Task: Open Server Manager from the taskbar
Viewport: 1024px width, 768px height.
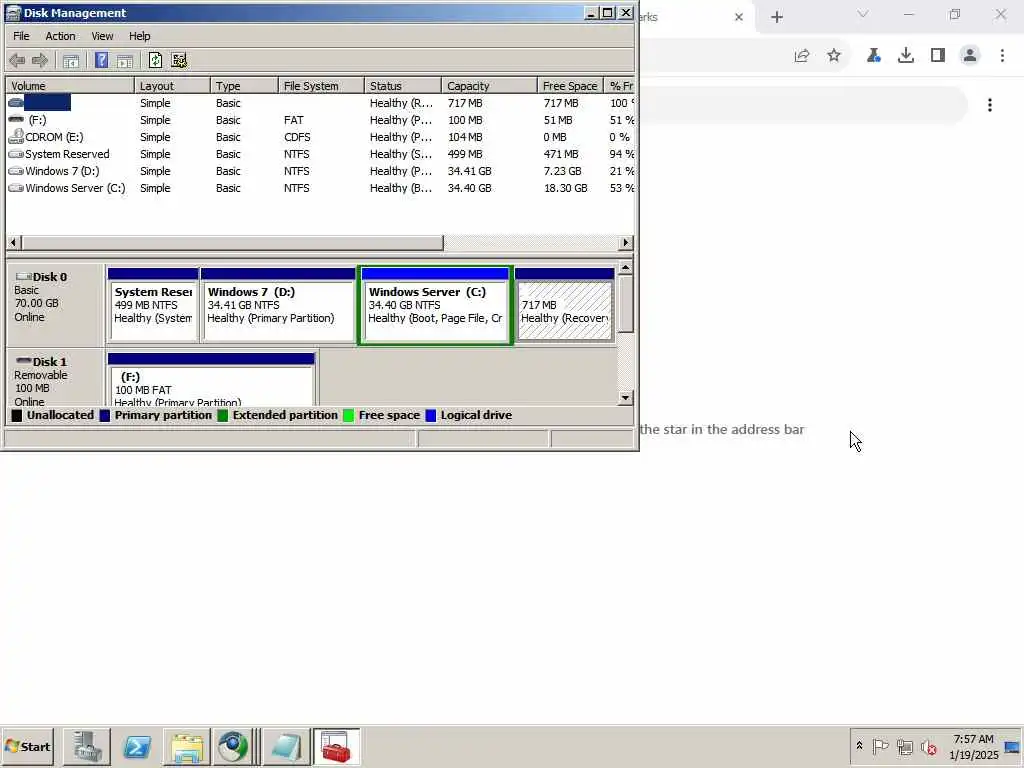Action: [87, 746]
